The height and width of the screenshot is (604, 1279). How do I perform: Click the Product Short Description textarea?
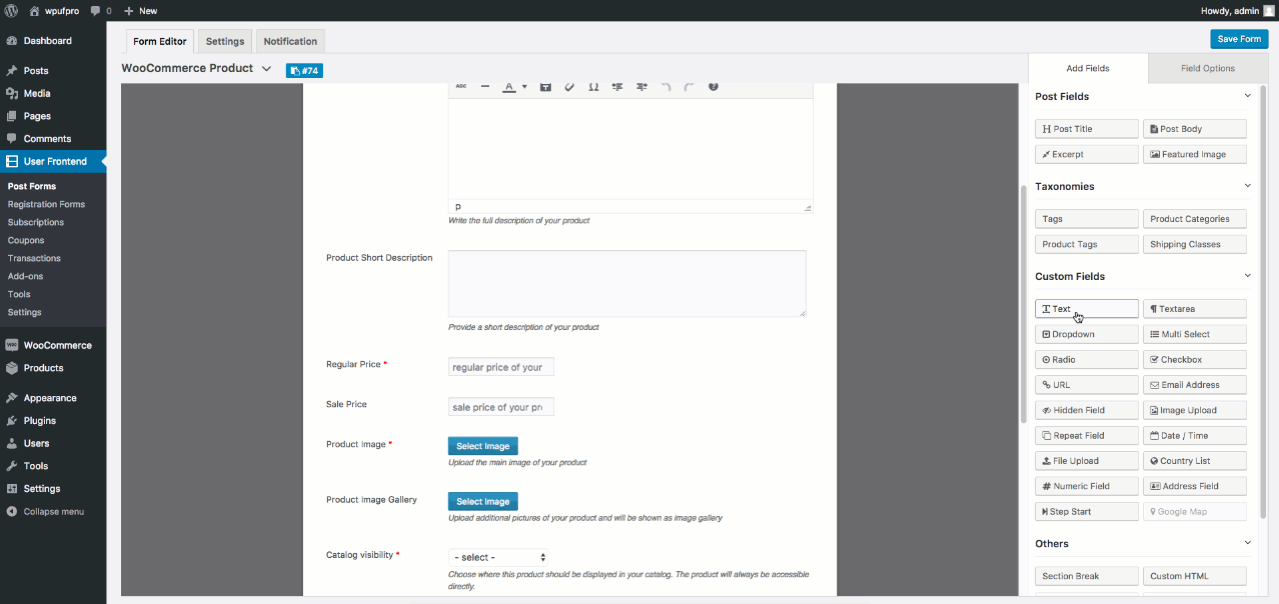(x=627, y=284)
